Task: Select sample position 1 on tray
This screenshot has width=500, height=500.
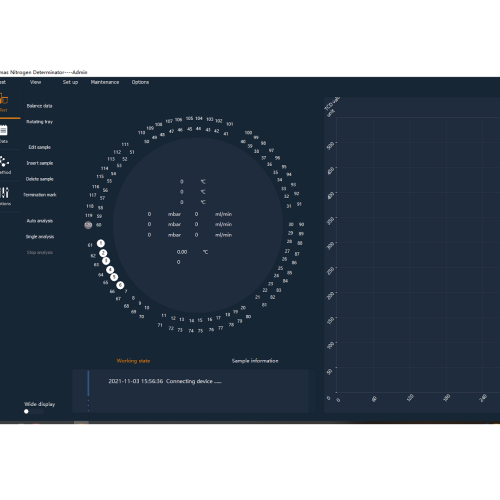Action: pos(101,244)
